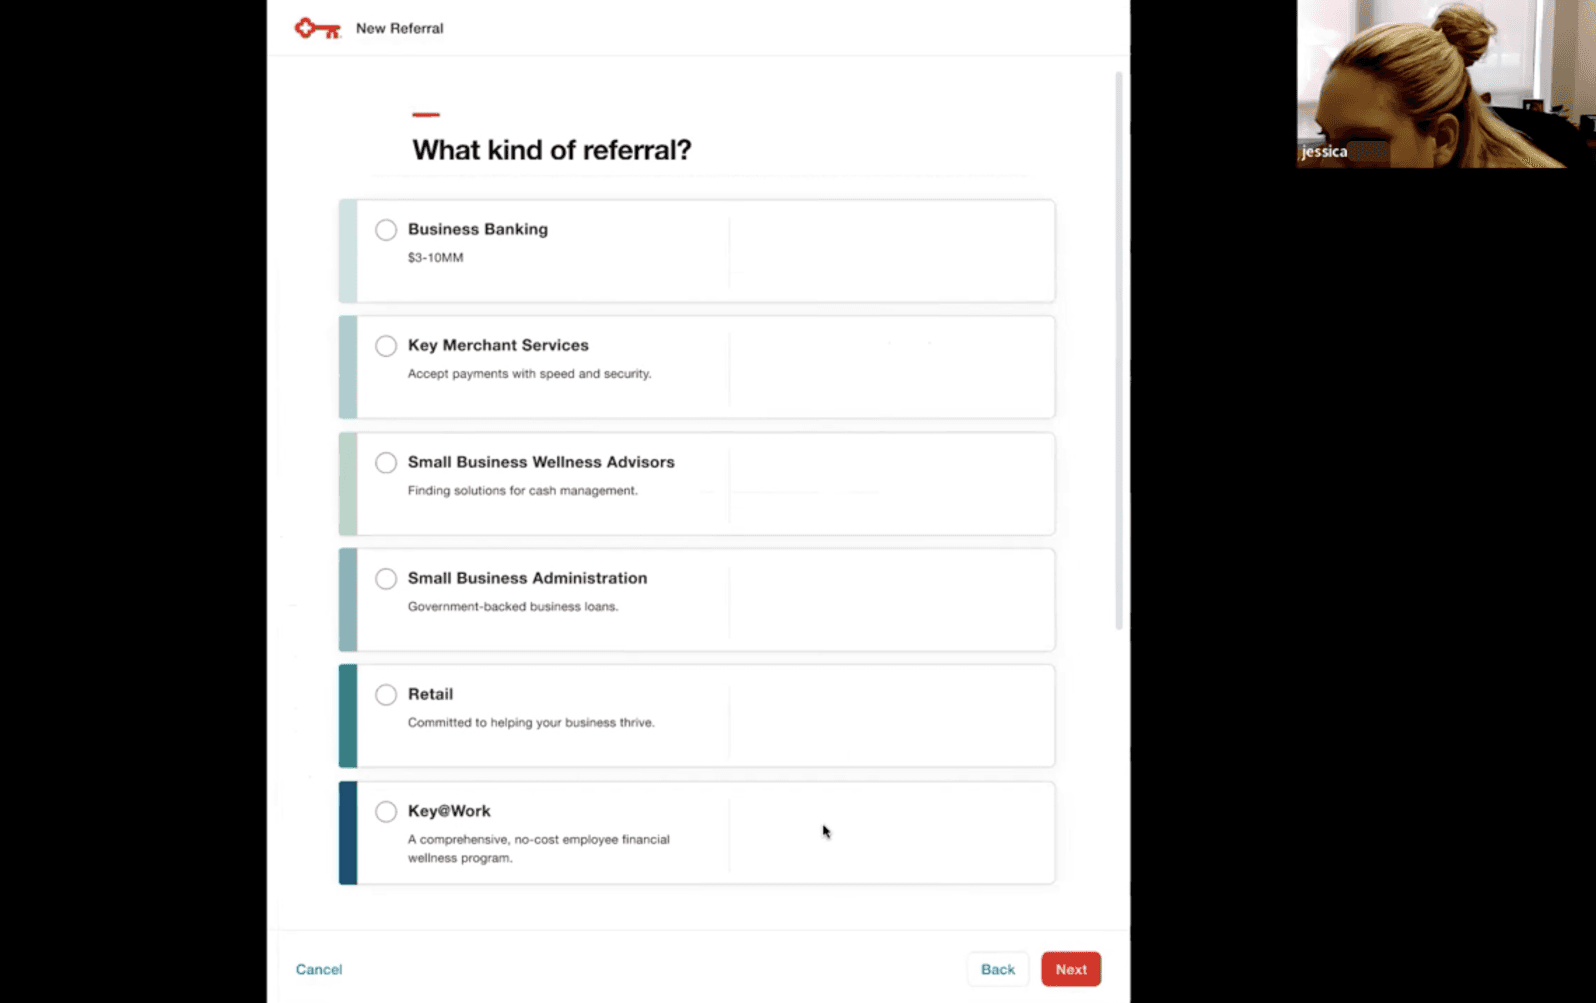Choose the Retail referral option
This screenshot has height=1003, width=1596.
386,694
